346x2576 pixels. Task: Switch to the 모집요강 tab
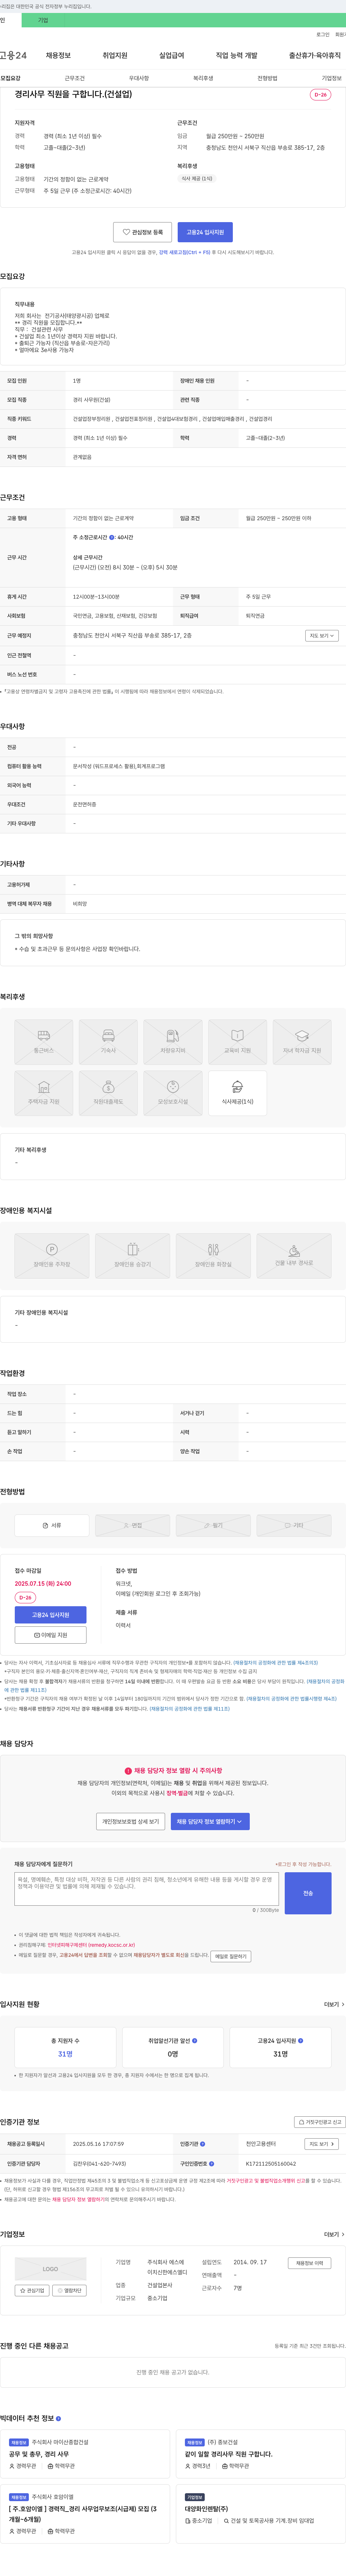tap(10, 78)
